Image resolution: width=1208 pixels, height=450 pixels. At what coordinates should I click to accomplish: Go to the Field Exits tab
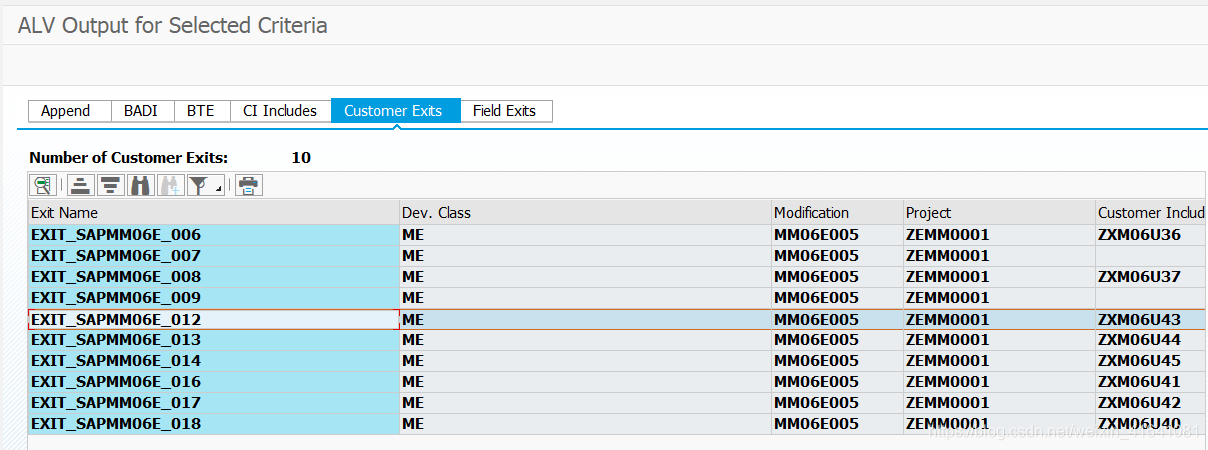(x=505, y=111)
